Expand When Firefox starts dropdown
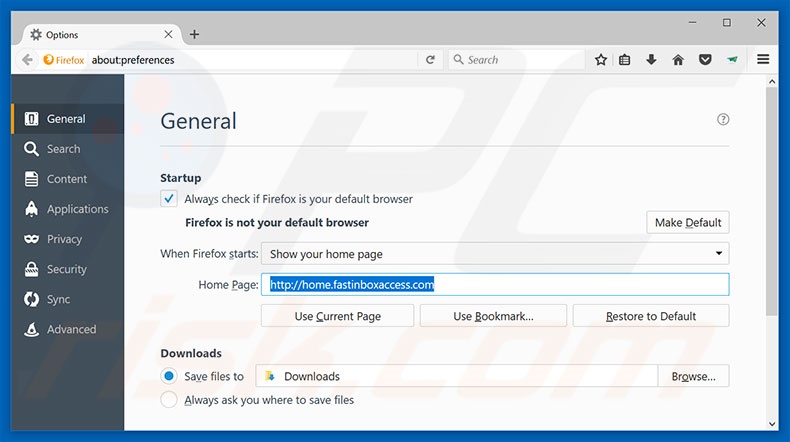Screen dimensions: 790x442 click(x=495, y=254)
